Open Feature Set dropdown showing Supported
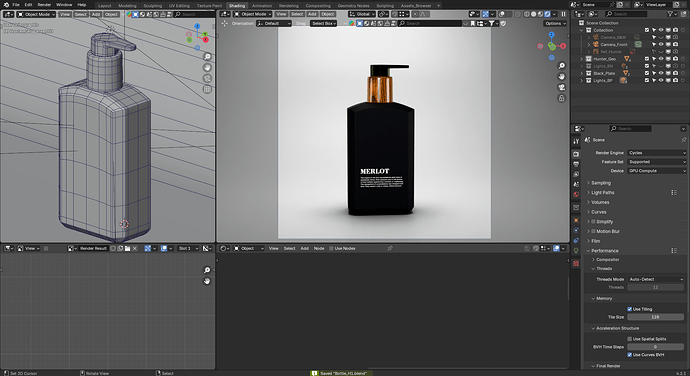Image resolution: width=690 pixels, height=376 pixels. [657, 162]
